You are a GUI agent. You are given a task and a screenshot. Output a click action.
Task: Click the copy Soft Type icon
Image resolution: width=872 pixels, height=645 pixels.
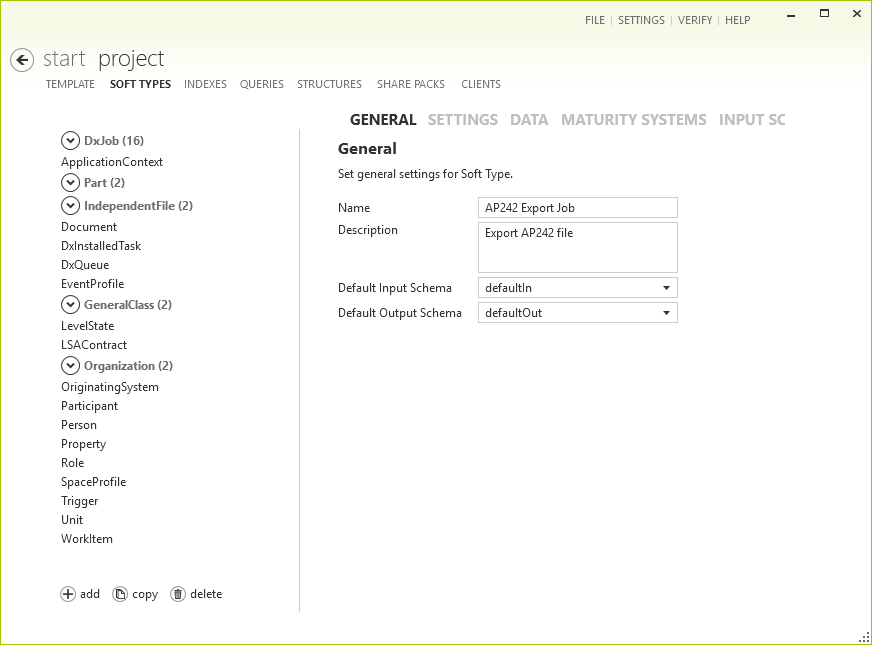click(x=119, y=593)
